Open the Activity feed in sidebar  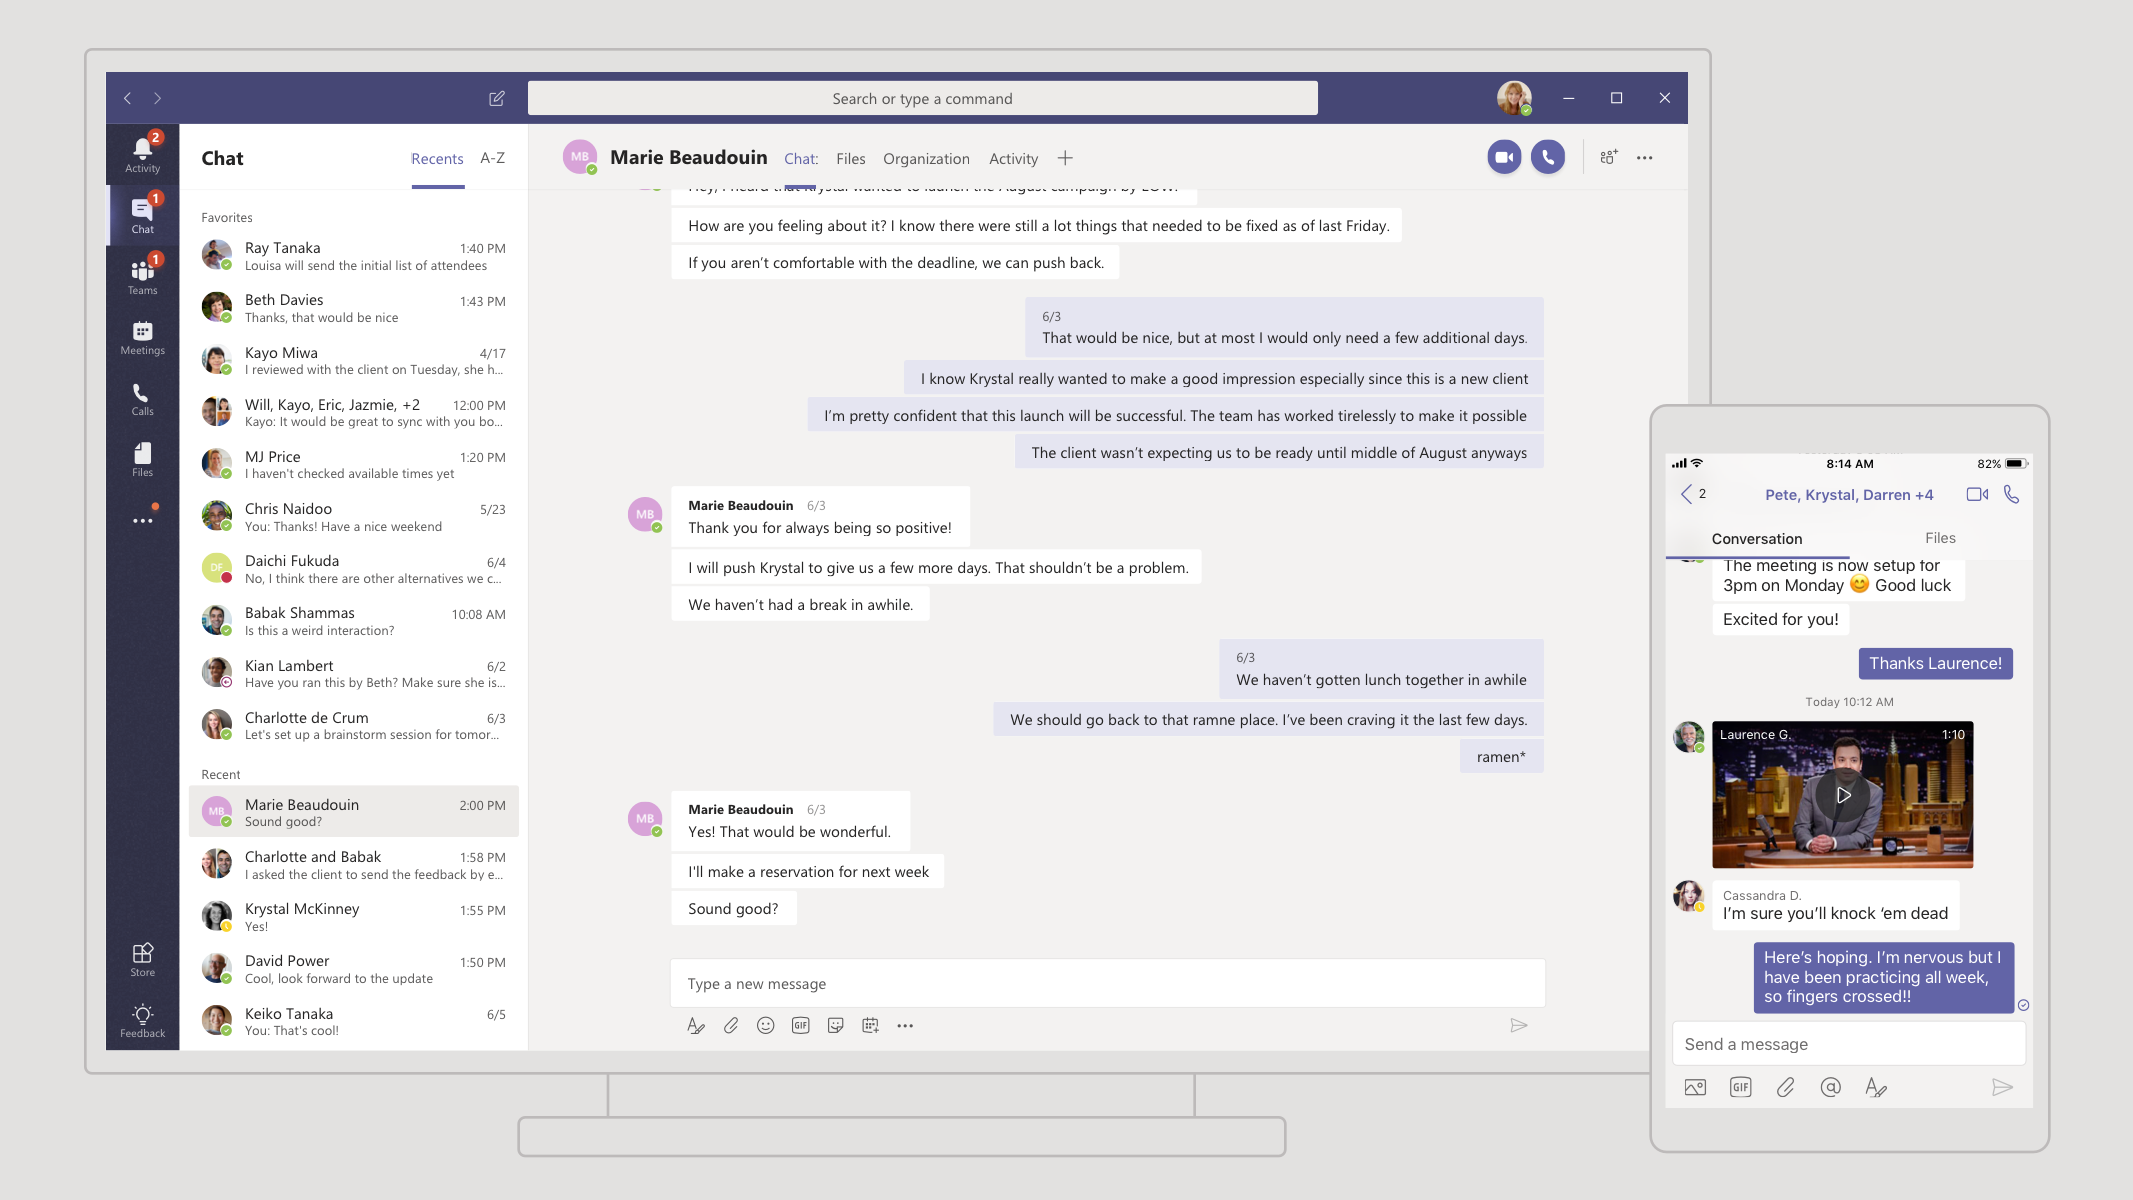click(x=142, y=154)
